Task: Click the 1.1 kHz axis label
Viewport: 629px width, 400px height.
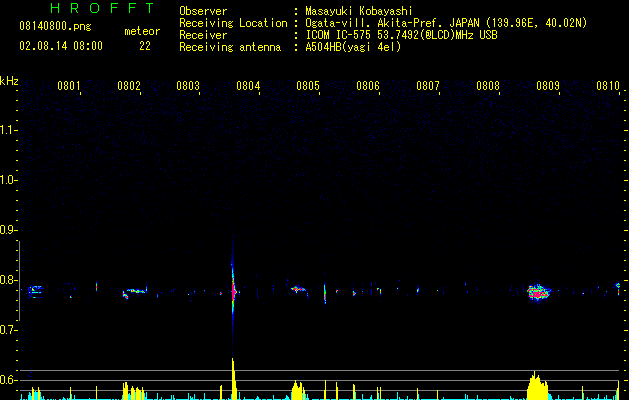Action: click(8, 130)
